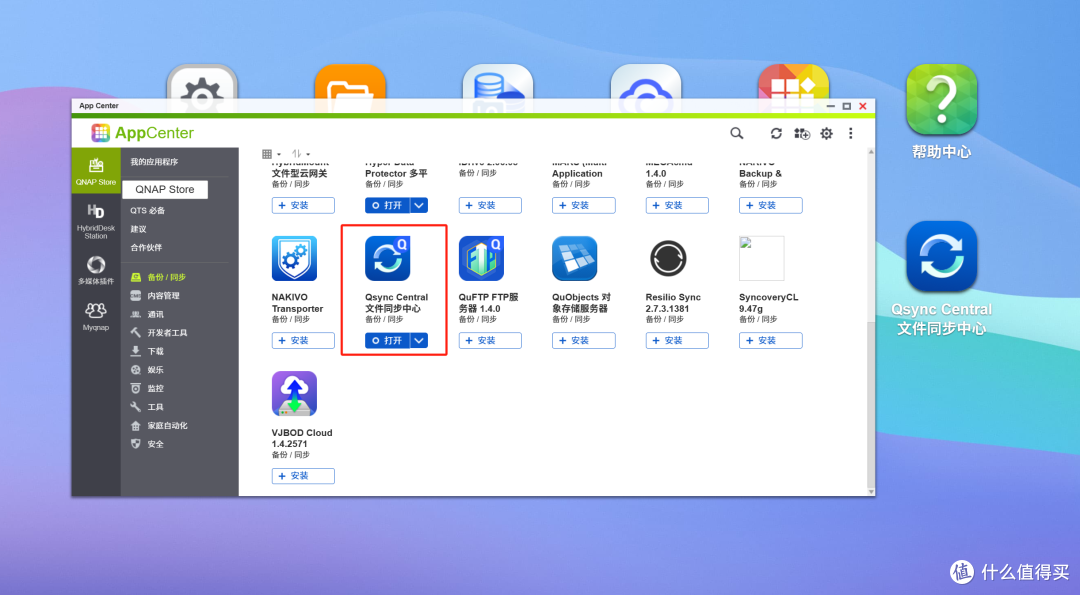Click the AppCenter logo in the header
The height and width of the screenshot is (595, 1080).
pyautogui.click(x=143, y=133)
